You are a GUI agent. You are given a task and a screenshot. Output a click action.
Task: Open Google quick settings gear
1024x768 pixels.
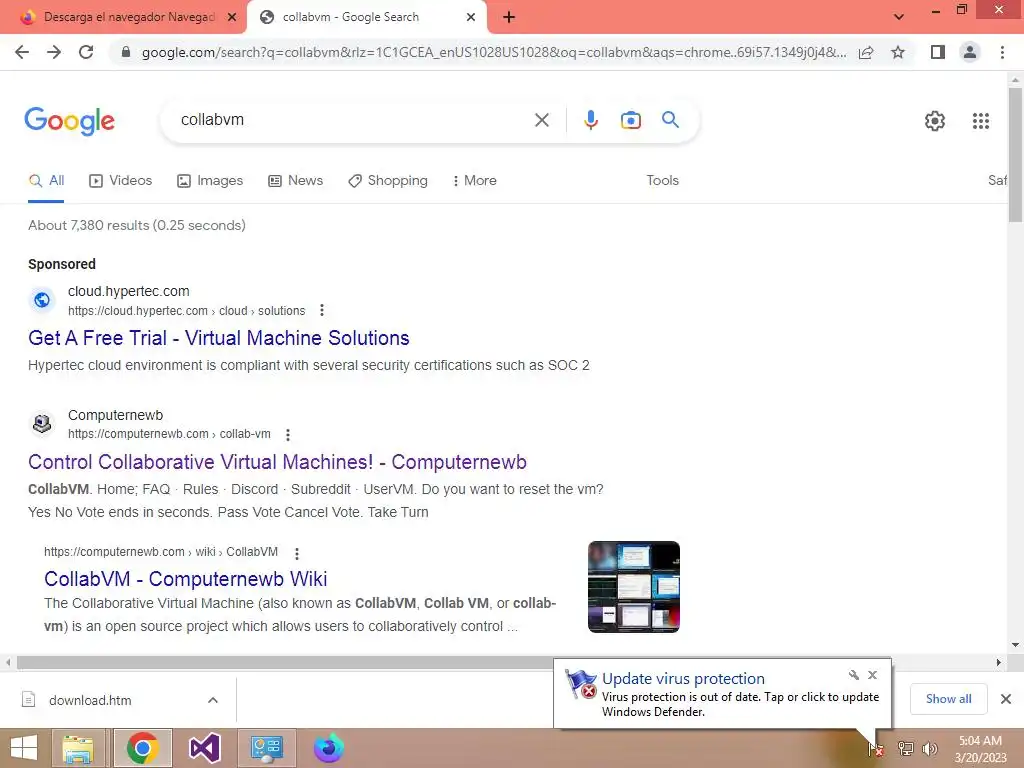935,121
